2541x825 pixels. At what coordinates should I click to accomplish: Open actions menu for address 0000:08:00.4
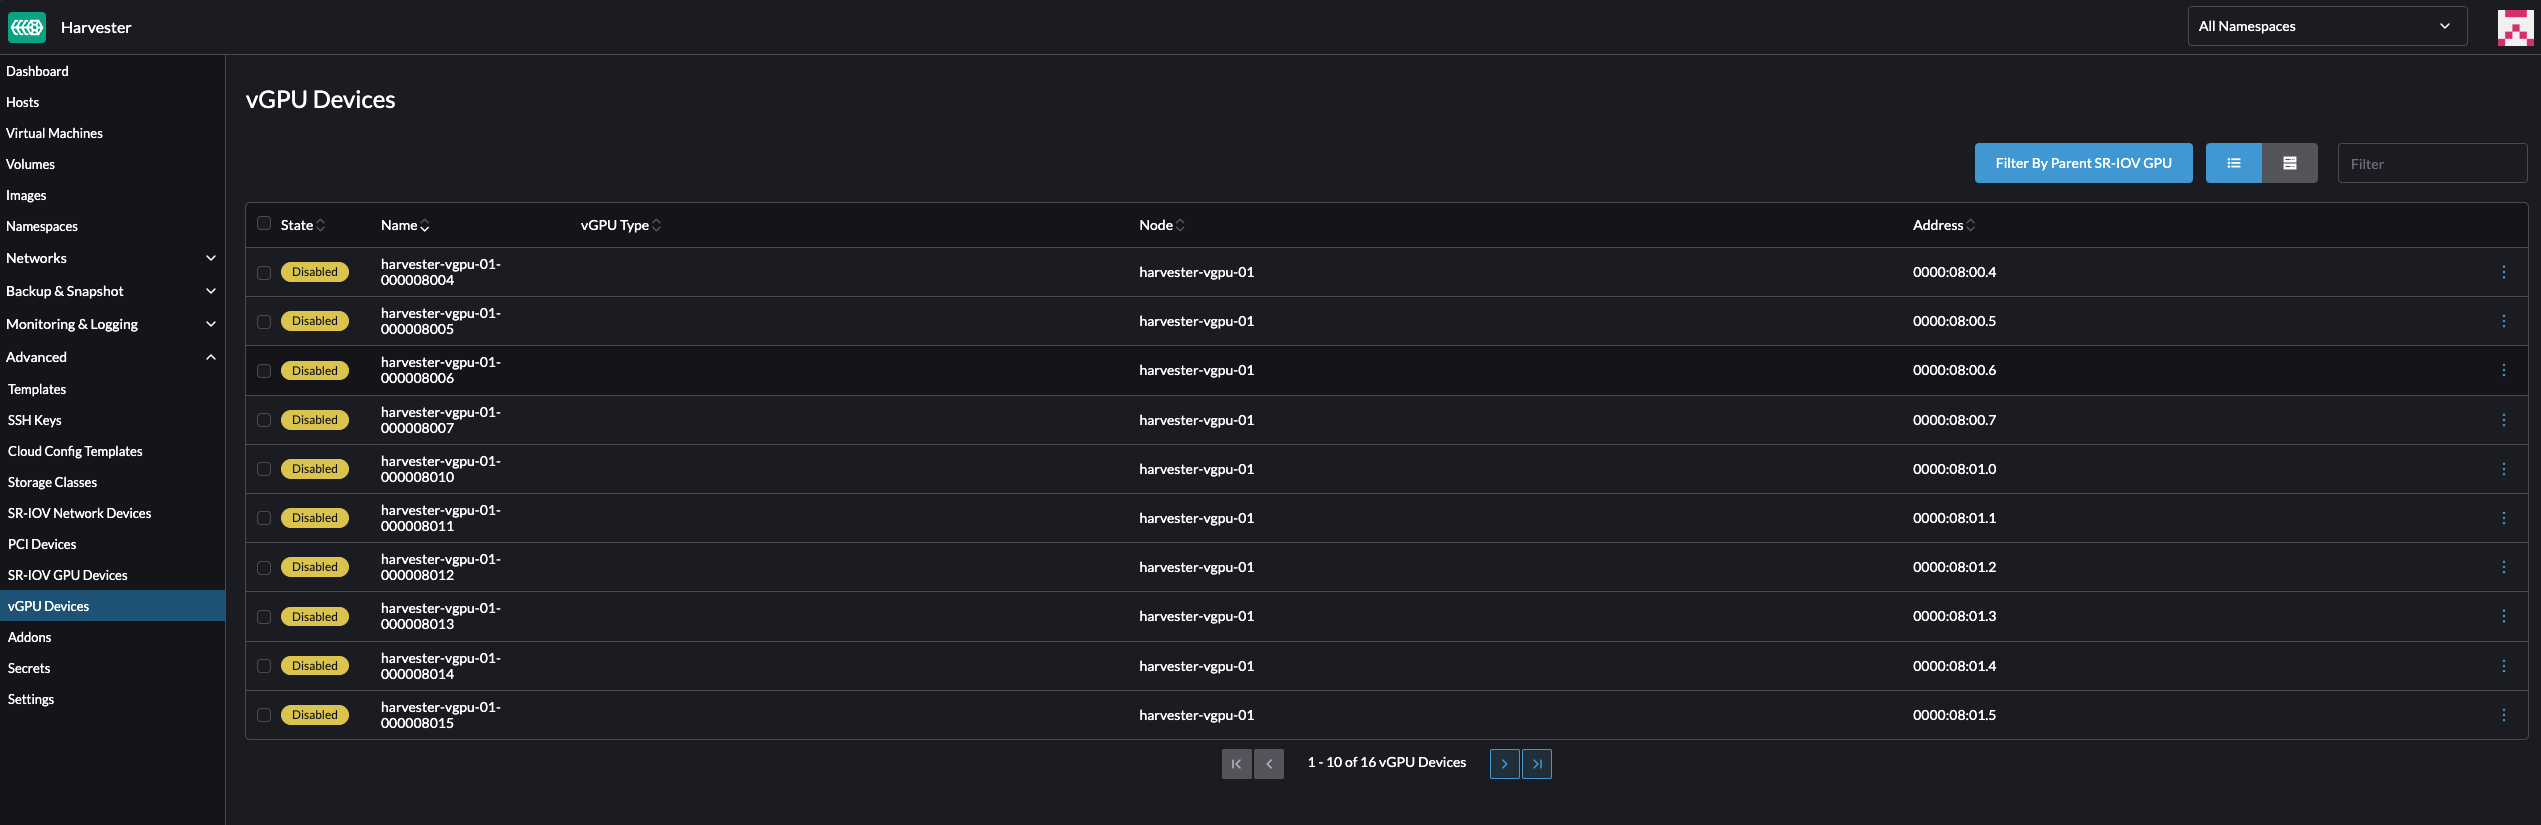(2503, 272)
